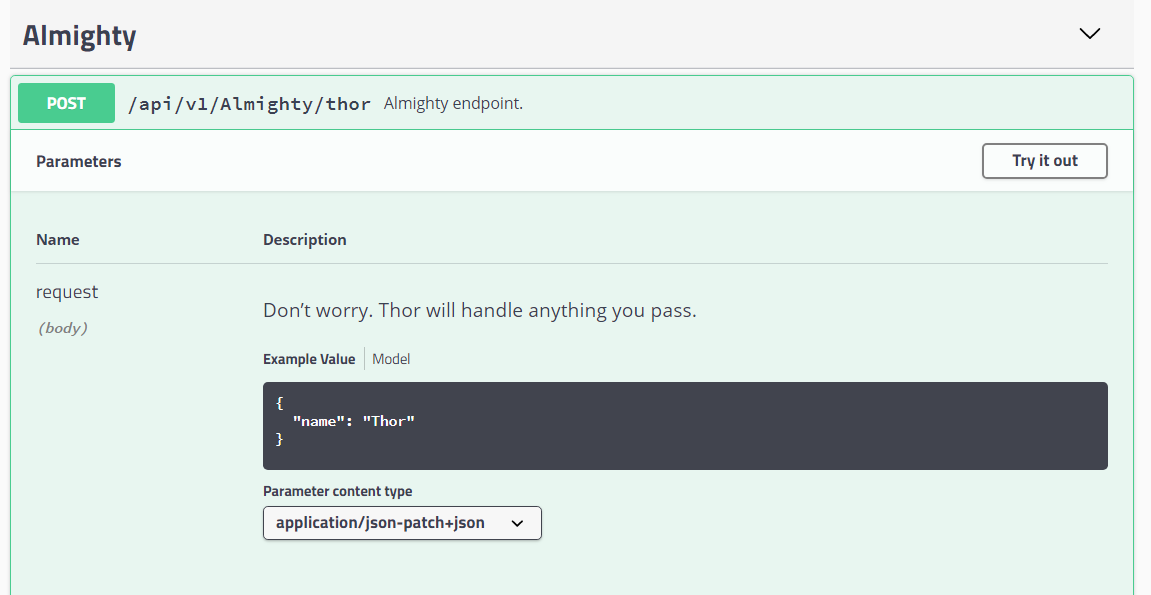Image resolution: width=1151 pixels, height=595 pixels.
Task: Collapse the Almighty section using top-right chevron
Action: coord(1089,33)
